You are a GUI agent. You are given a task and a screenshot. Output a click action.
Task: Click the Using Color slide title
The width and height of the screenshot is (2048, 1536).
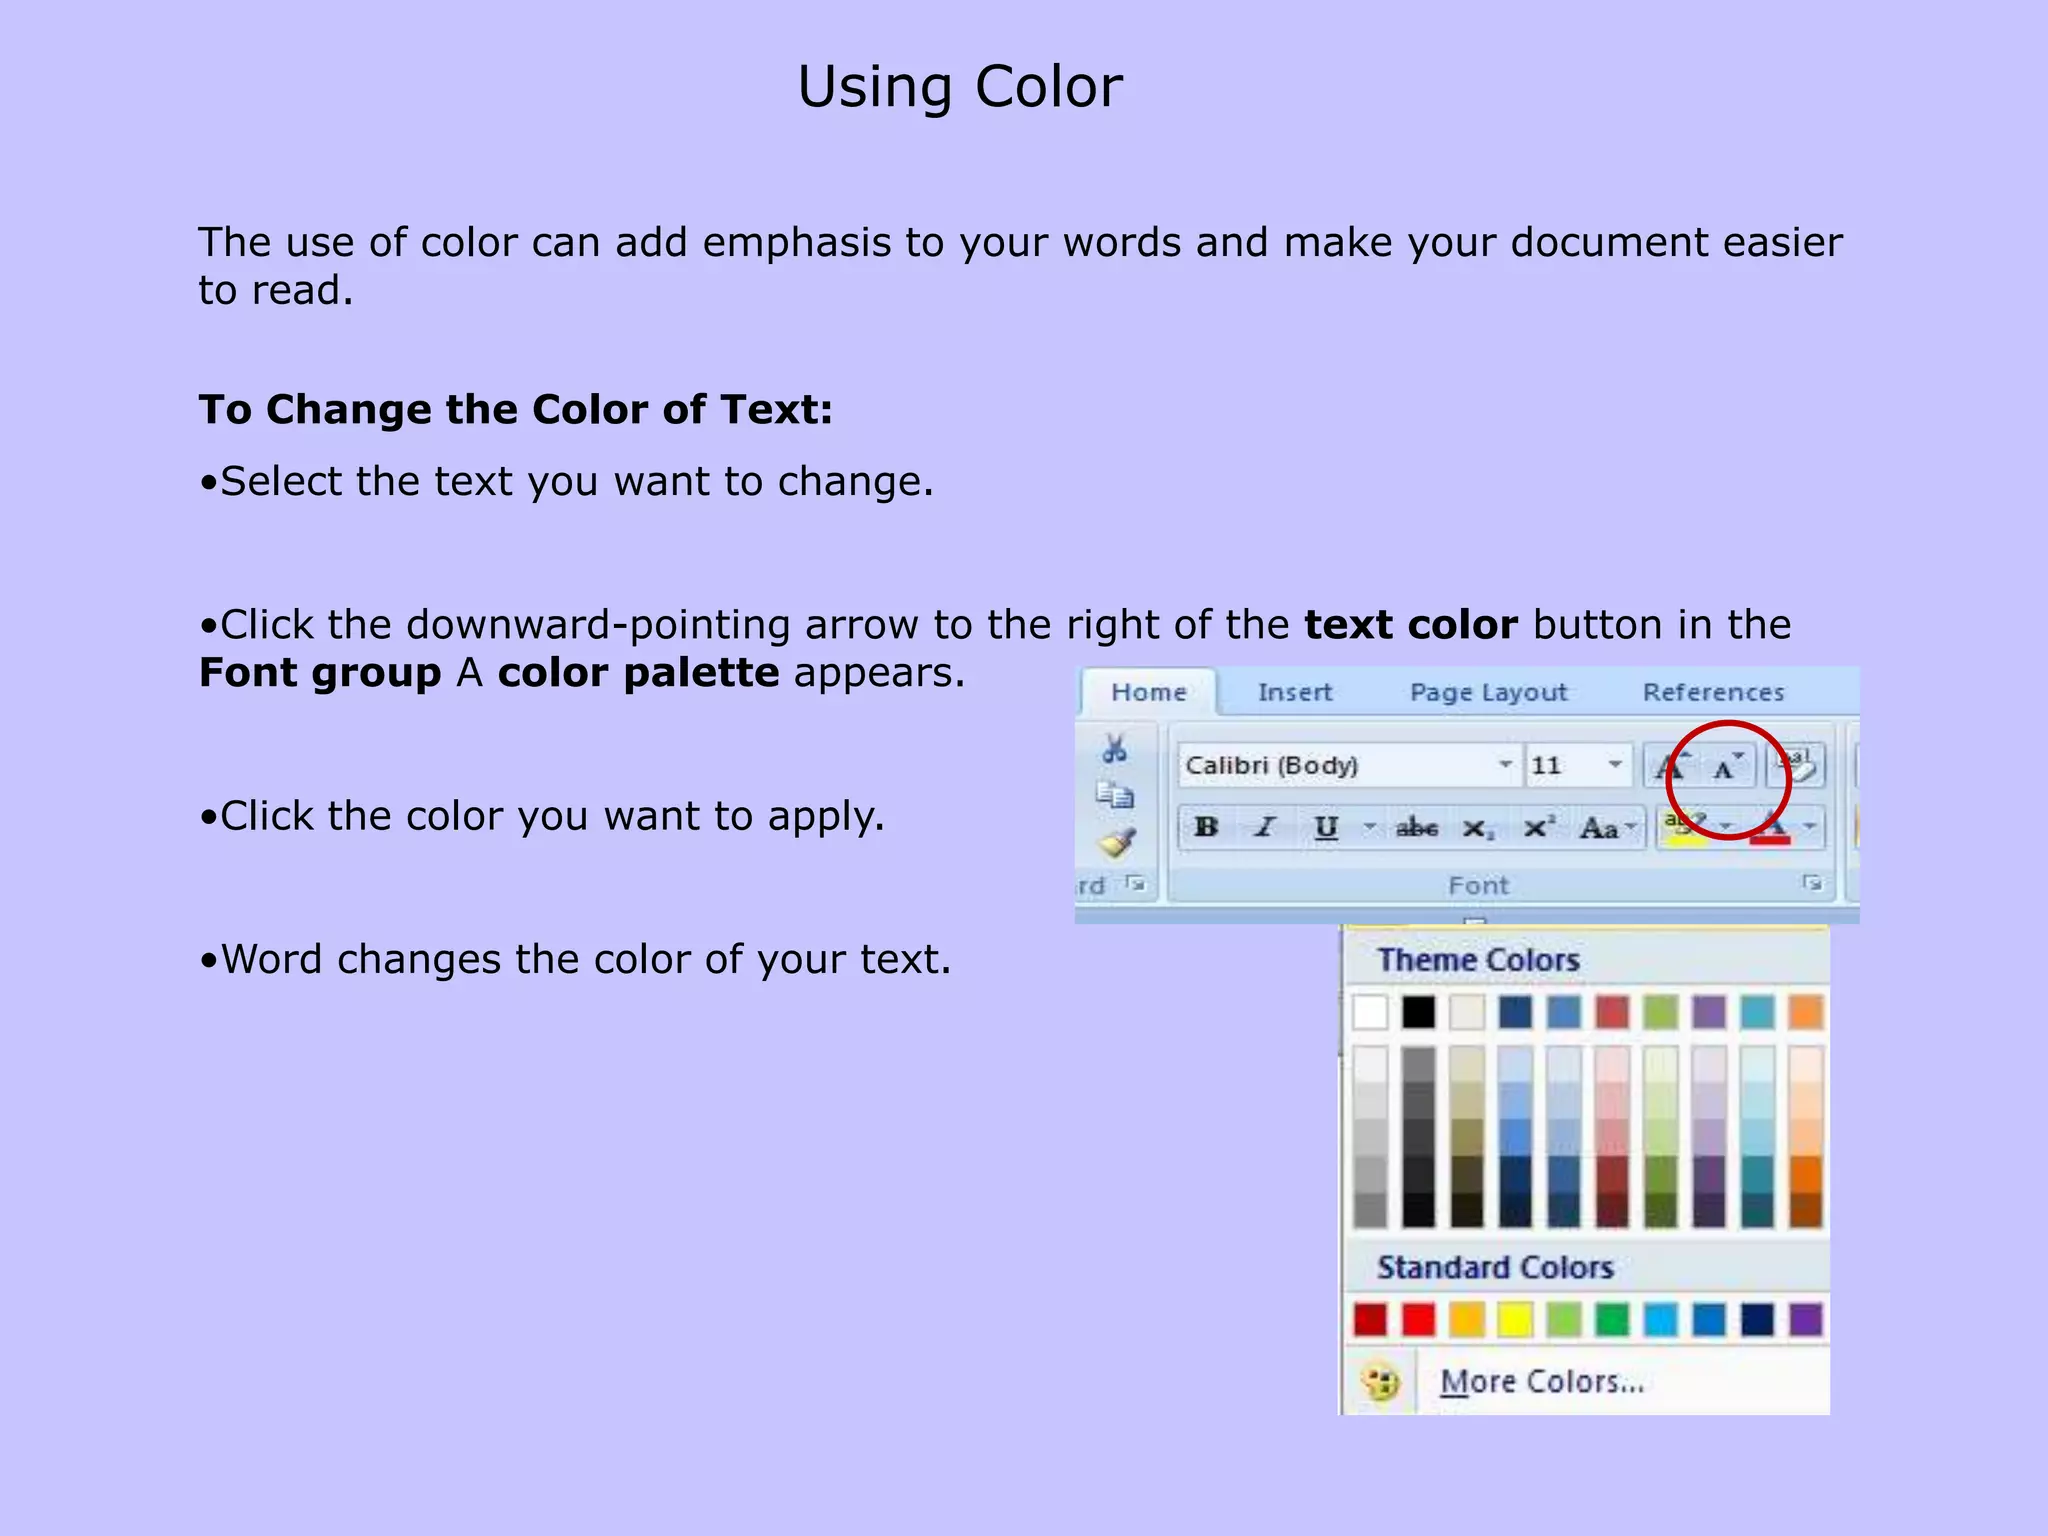[x=960, y=87]
